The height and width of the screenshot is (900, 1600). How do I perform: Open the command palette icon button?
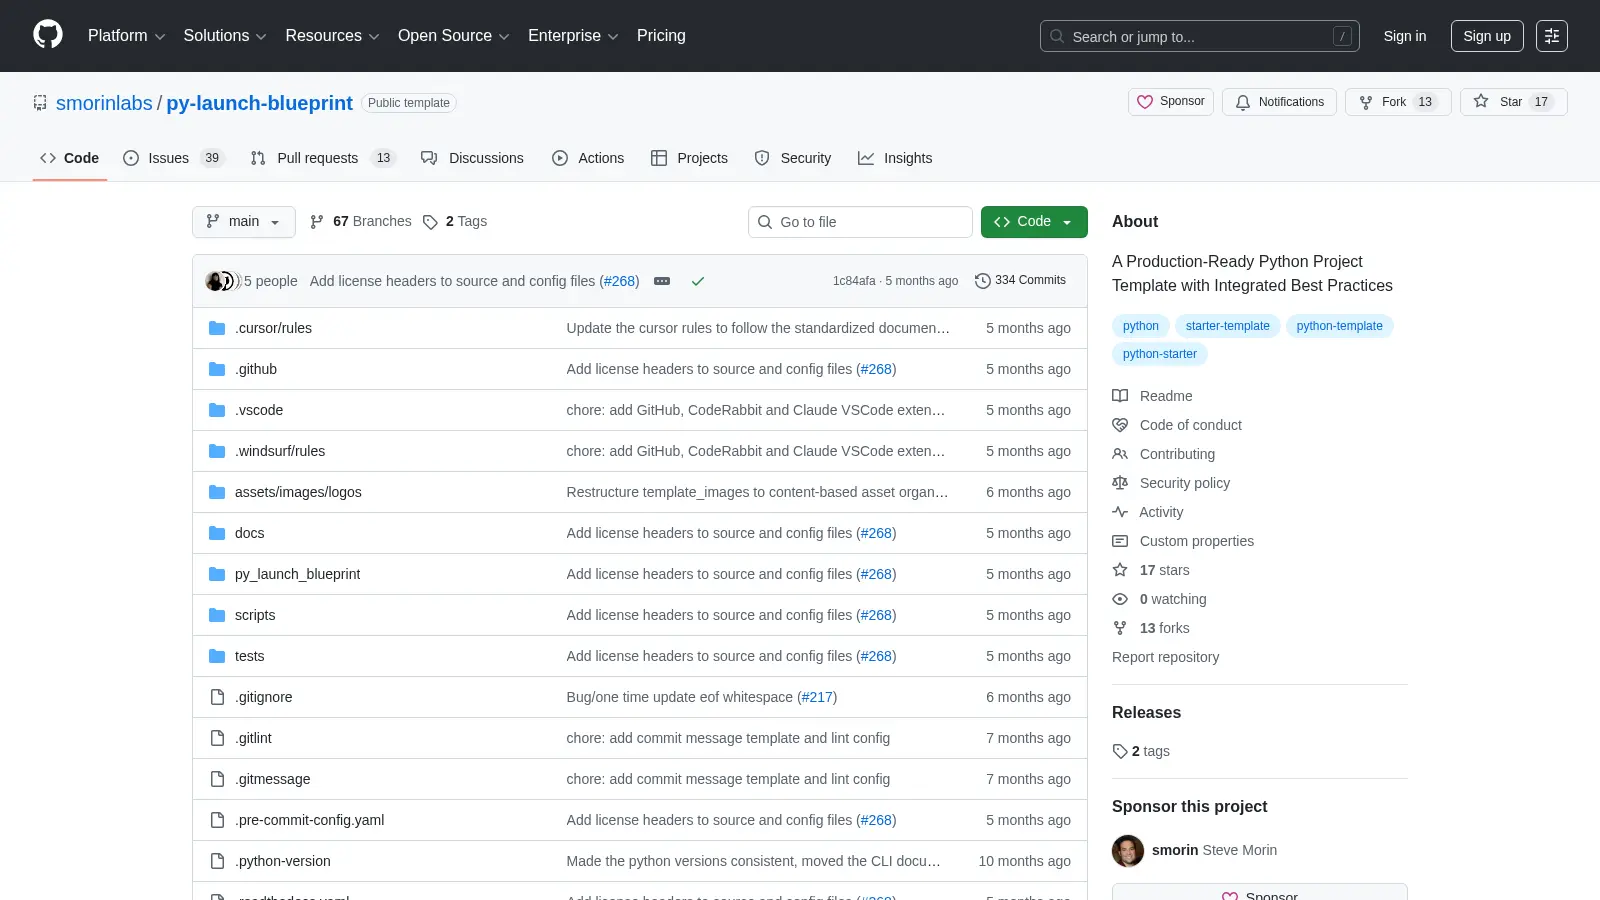(1552, 36)
